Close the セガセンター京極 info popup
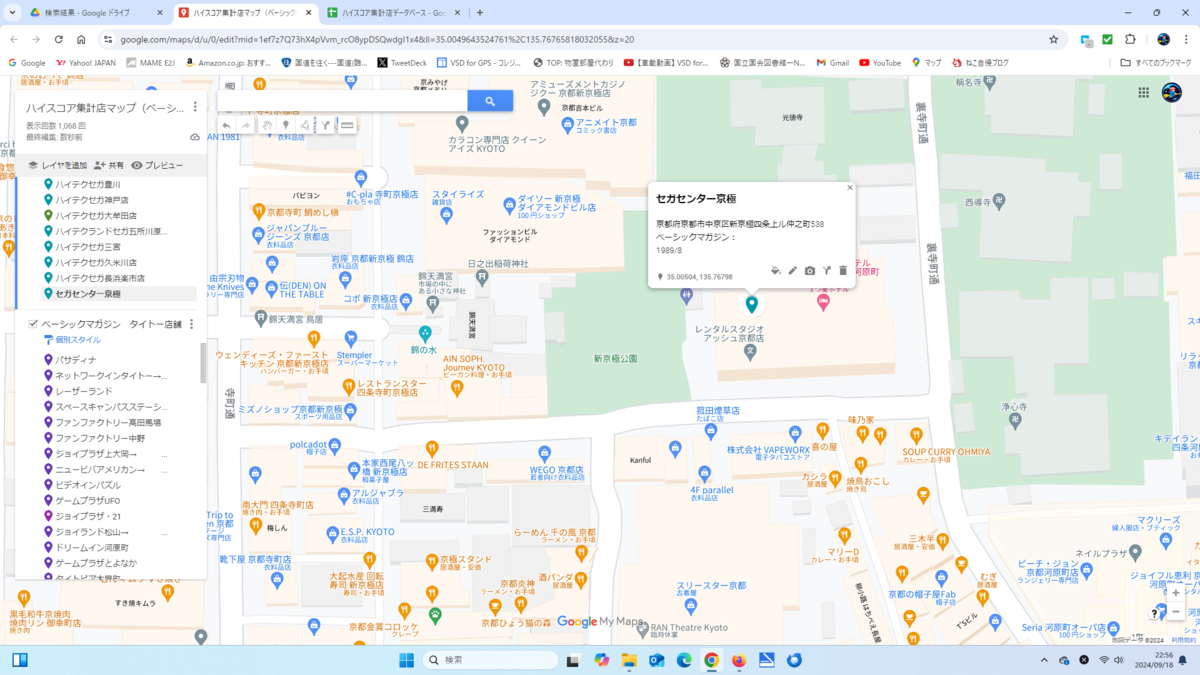1200x675 pixels. (x=850, y=187)
